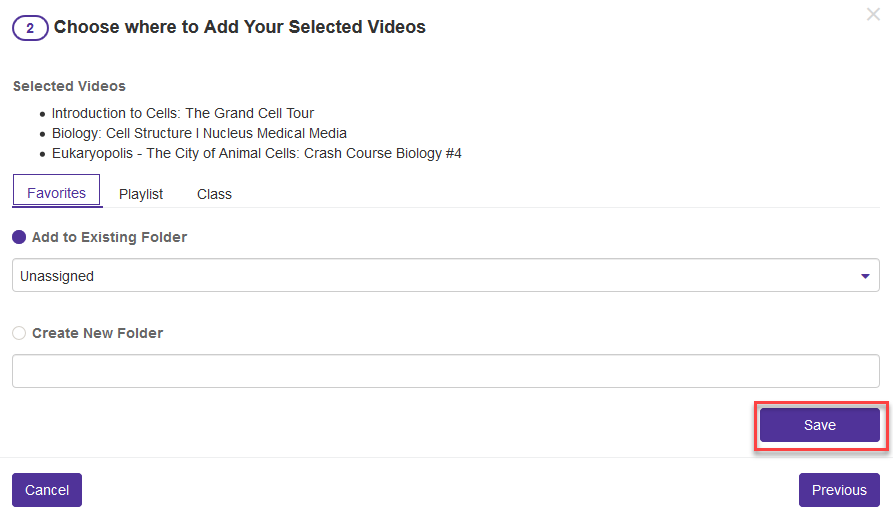Click the 'Choose where to Add Your Selected Videos' heading
Viewport: 893px width, 519px height.
point(240,27)
